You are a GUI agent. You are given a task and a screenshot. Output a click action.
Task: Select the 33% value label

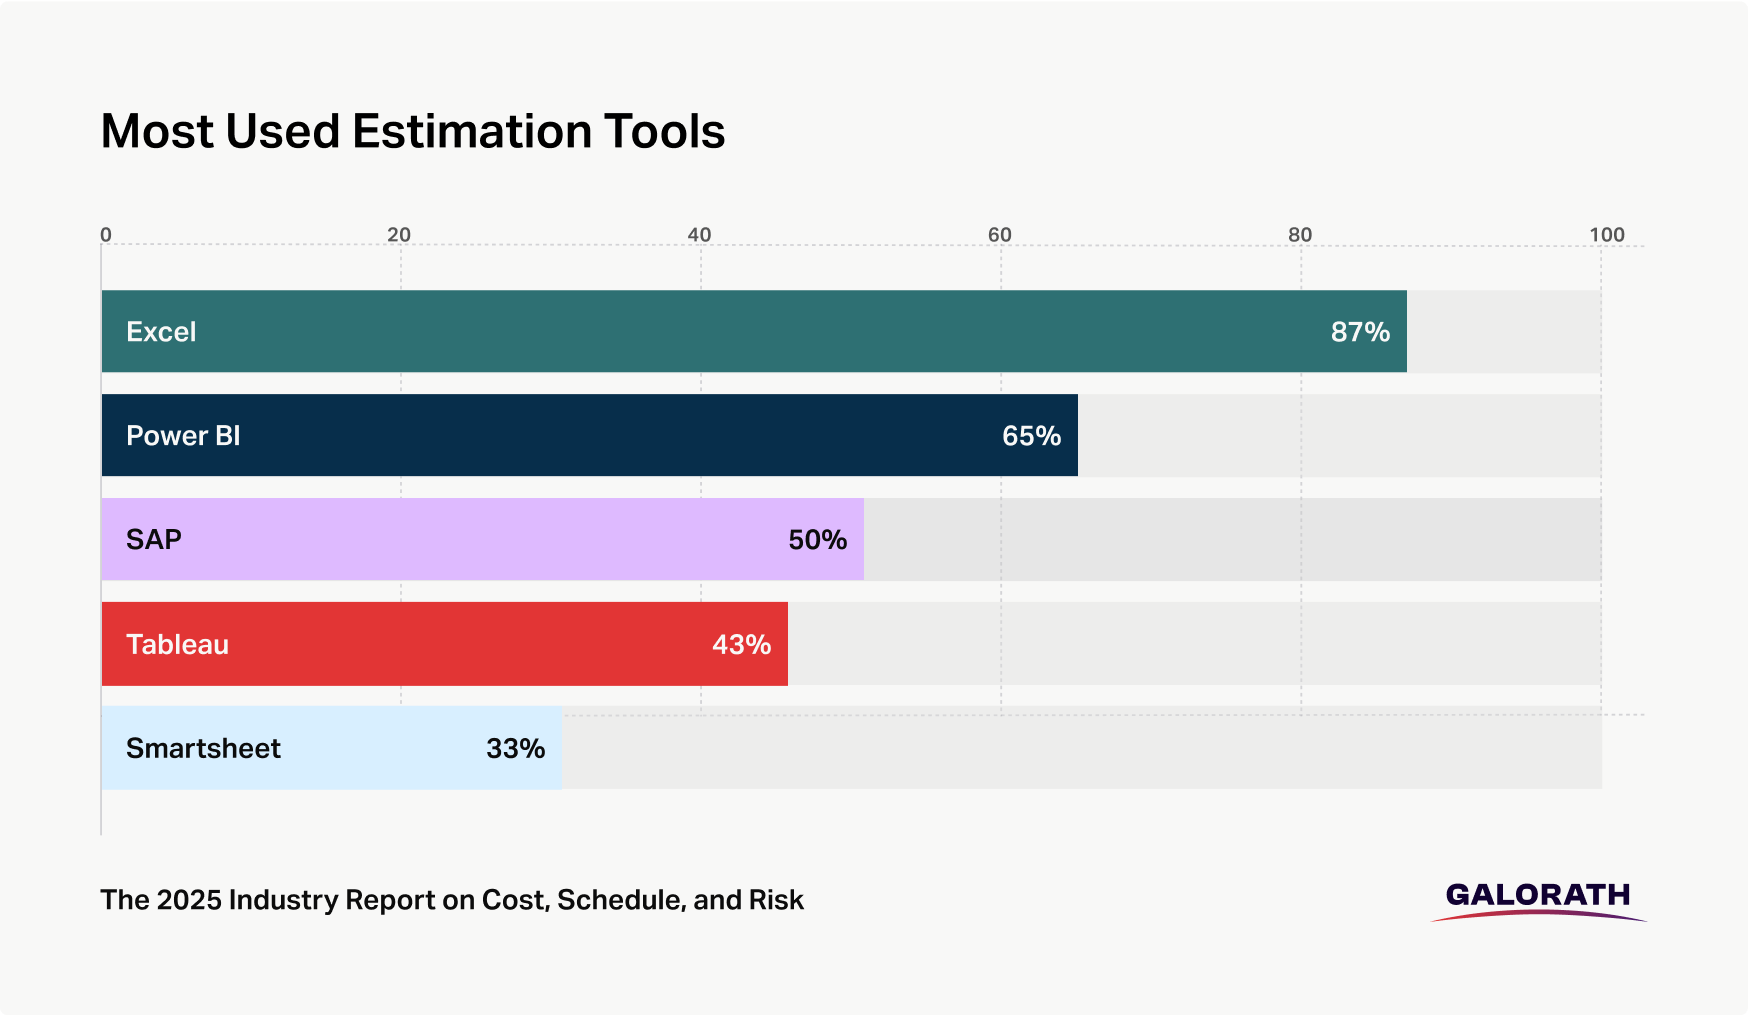point(515,749)
